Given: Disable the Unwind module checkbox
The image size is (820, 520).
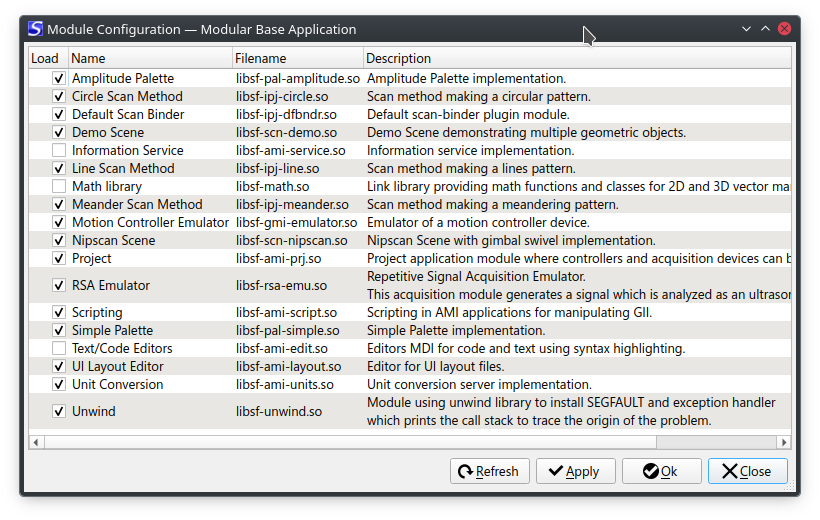Looking at the screenshot, I should tap(59, 412).
